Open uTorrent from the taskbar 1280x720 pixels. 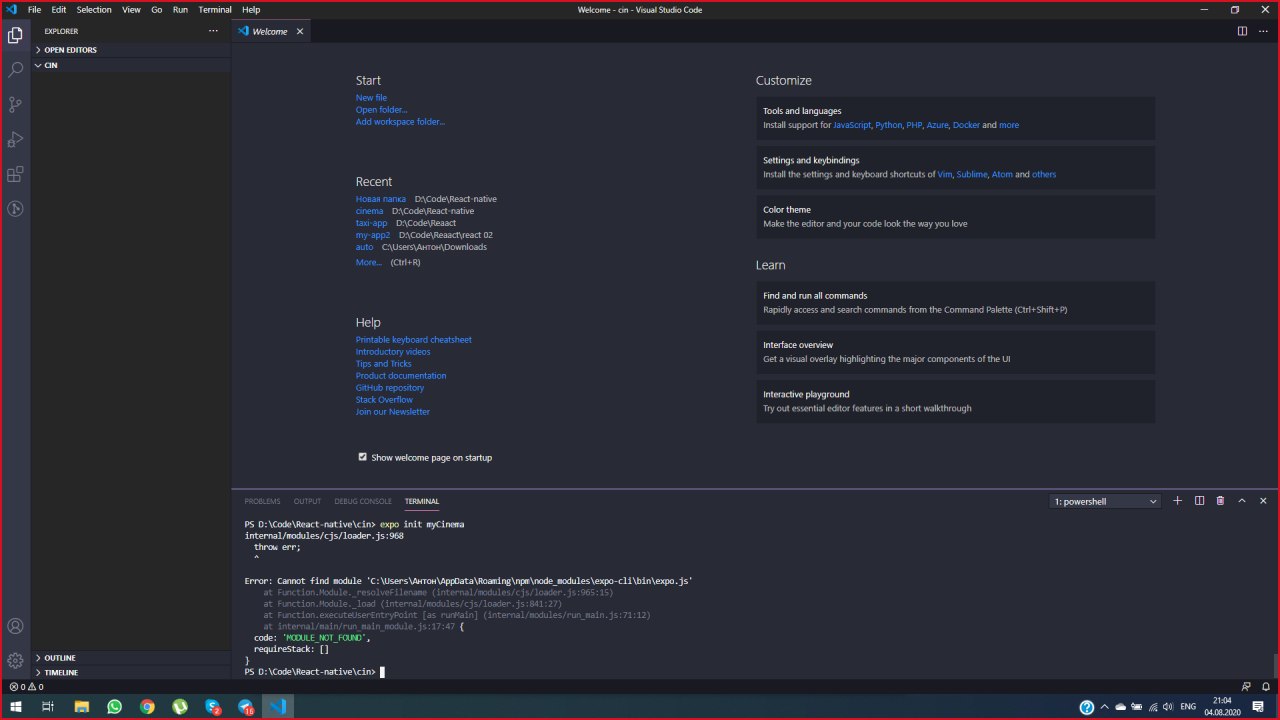[180, 707]
